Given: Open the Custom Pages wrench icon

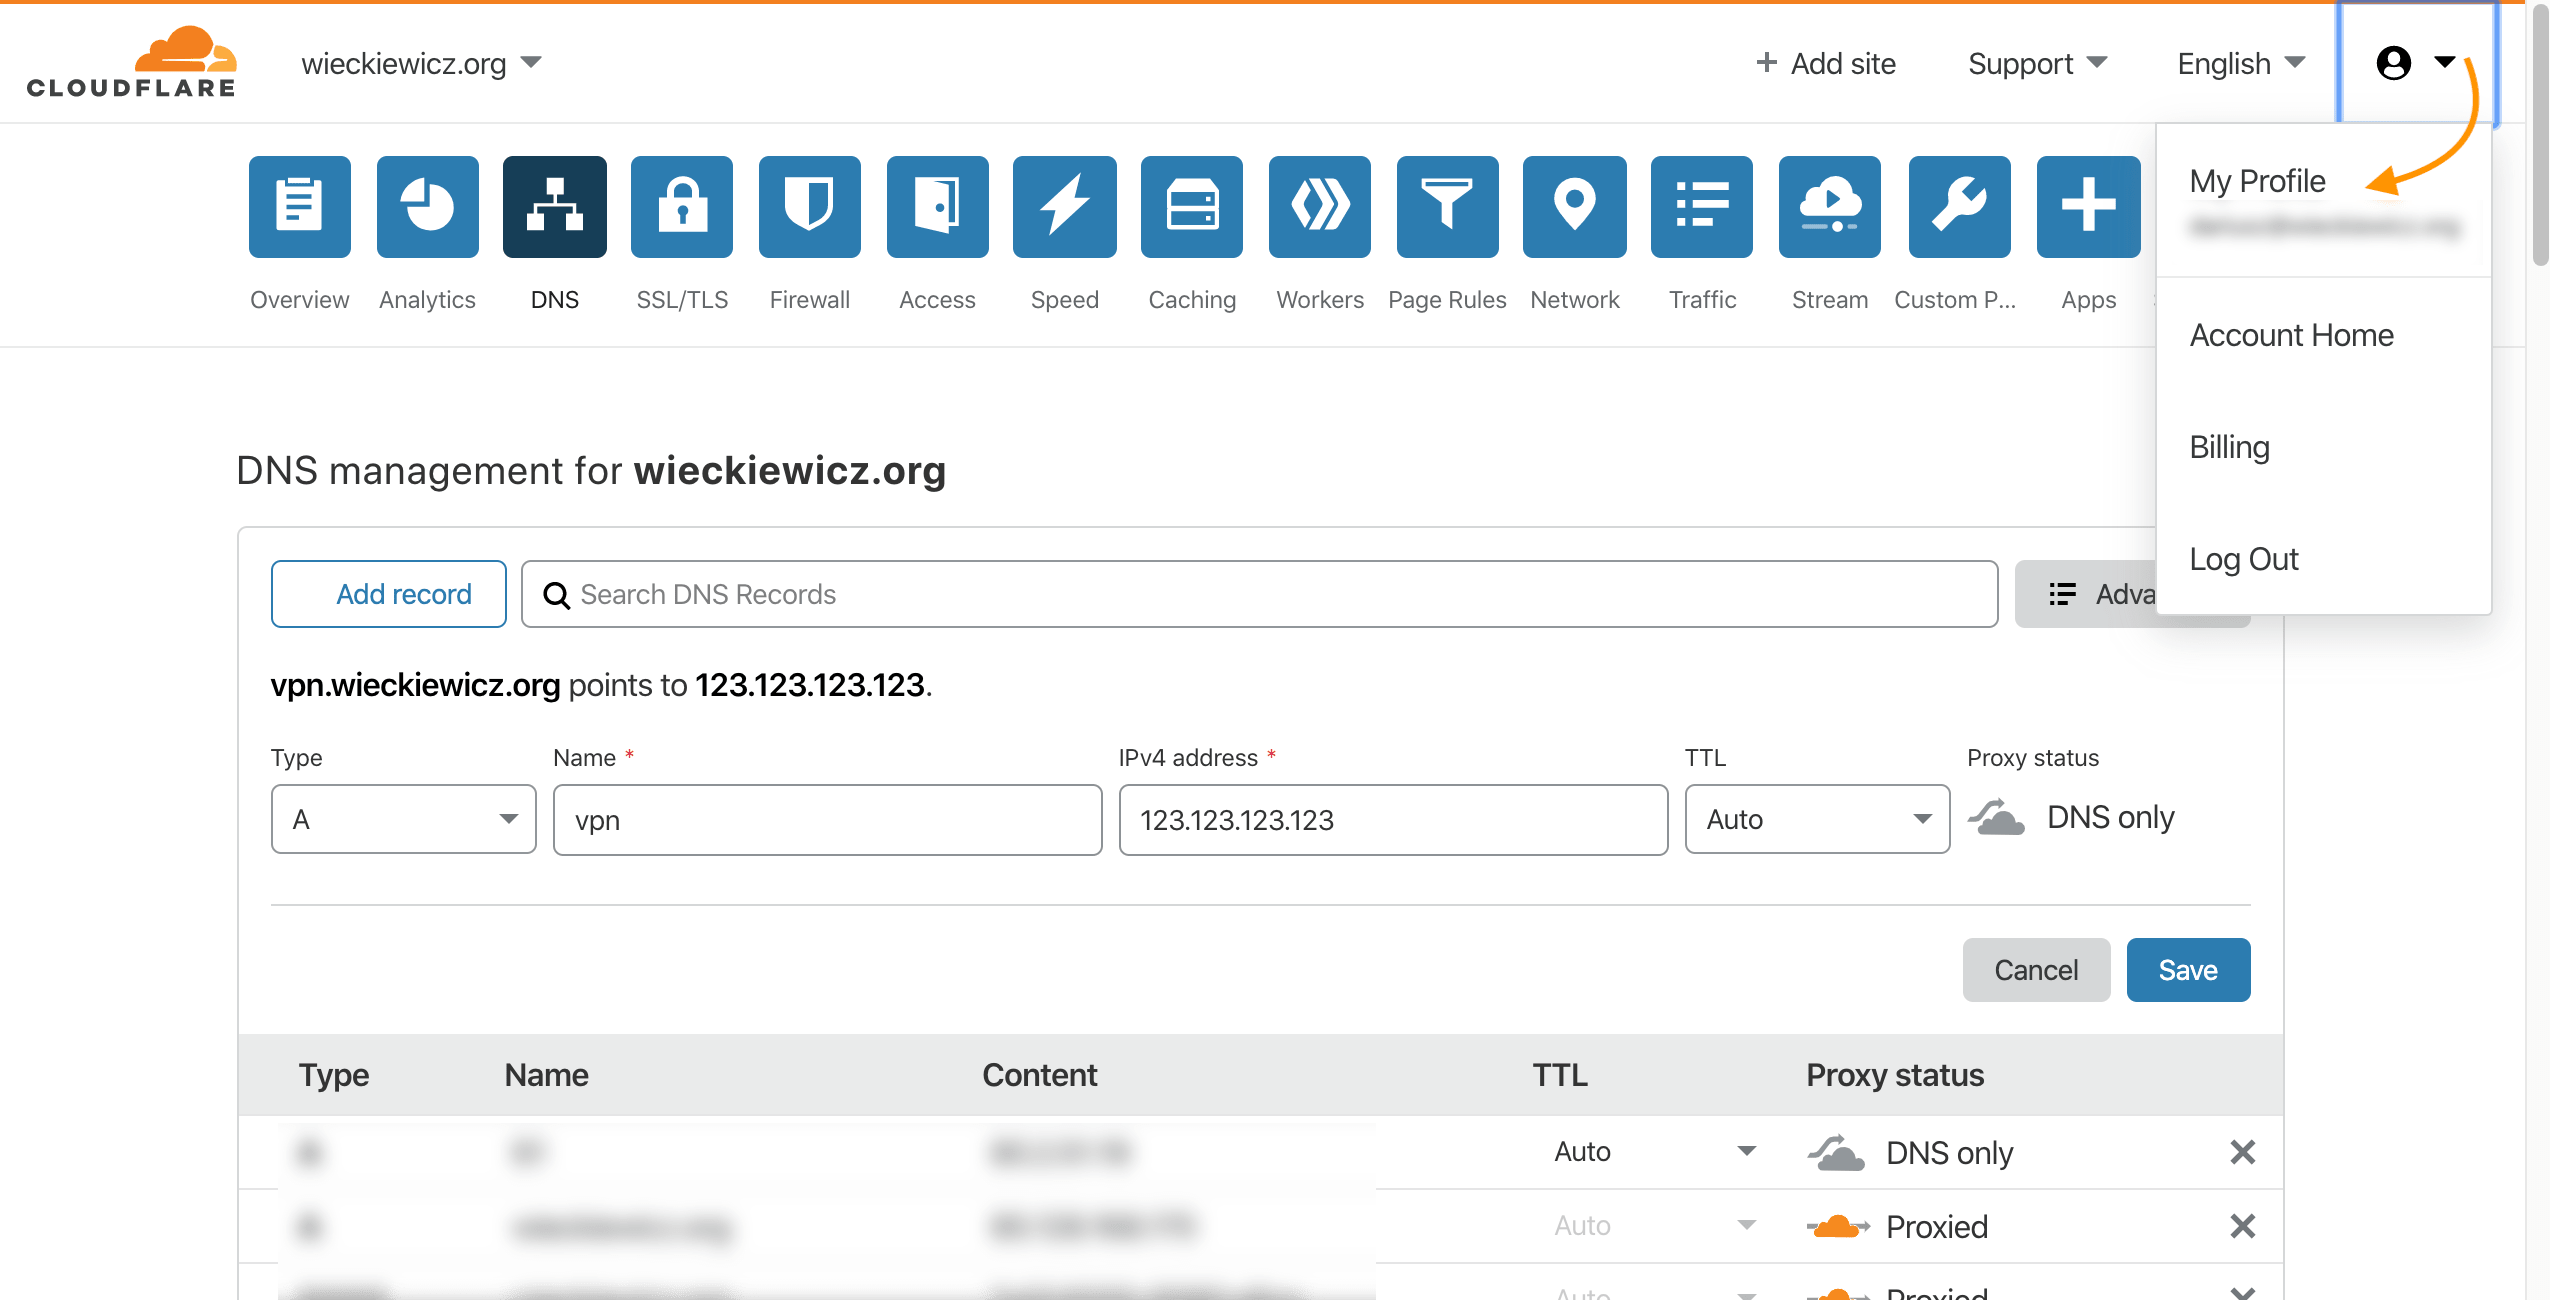Looking at the screenshot, I should coord(1959,207).
